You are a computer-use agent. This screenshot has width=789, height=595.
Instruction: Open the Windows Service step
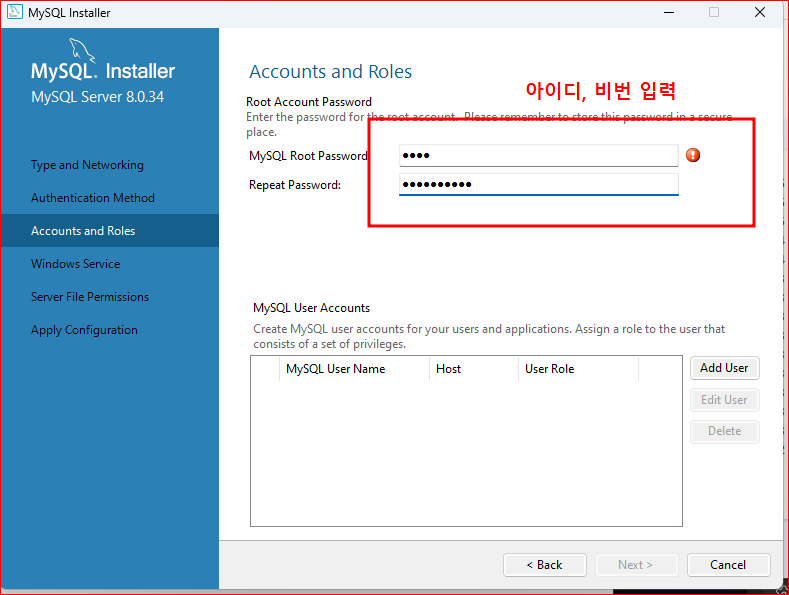pyautogui.click(x=75, y=264)
